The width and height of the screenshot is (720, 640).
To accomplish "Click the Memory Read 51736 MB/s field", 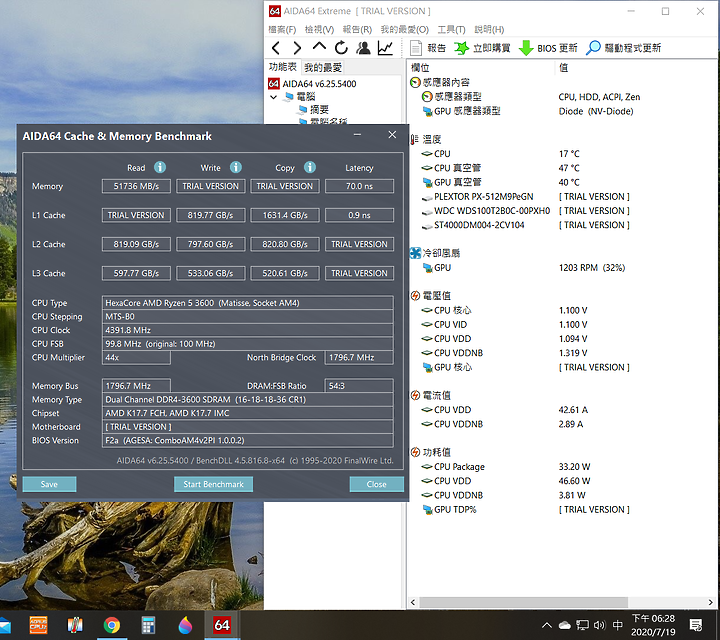I will click(x=136, y=186).
